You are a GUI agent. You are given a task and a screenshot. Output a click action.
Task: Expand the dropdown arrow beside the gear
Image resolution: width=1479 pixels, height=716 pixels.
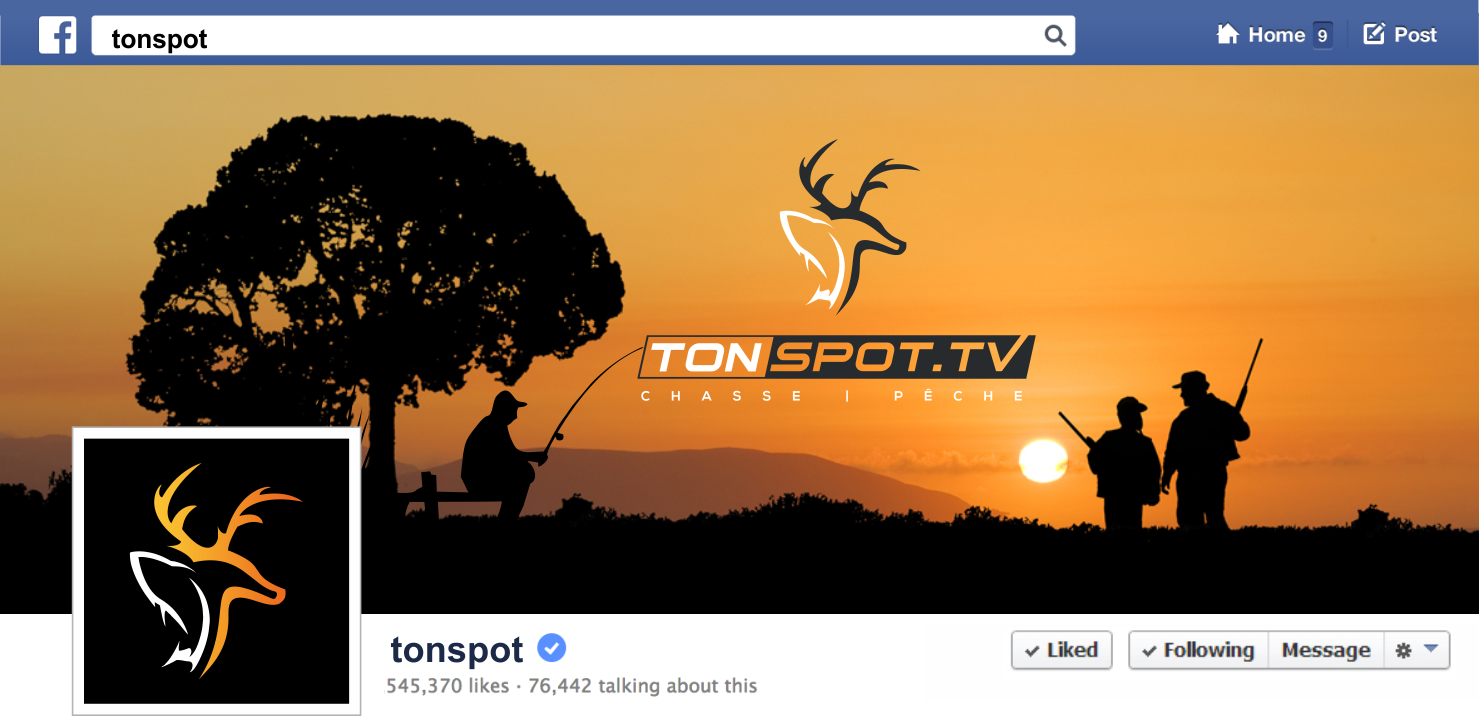1431,649
